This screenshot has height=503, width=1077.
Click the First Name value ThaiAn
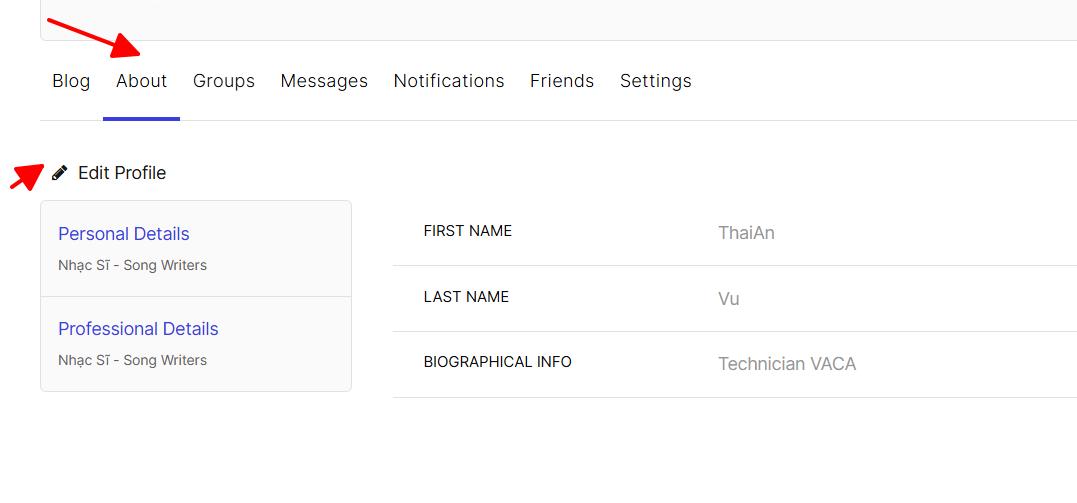click(747, 233)
